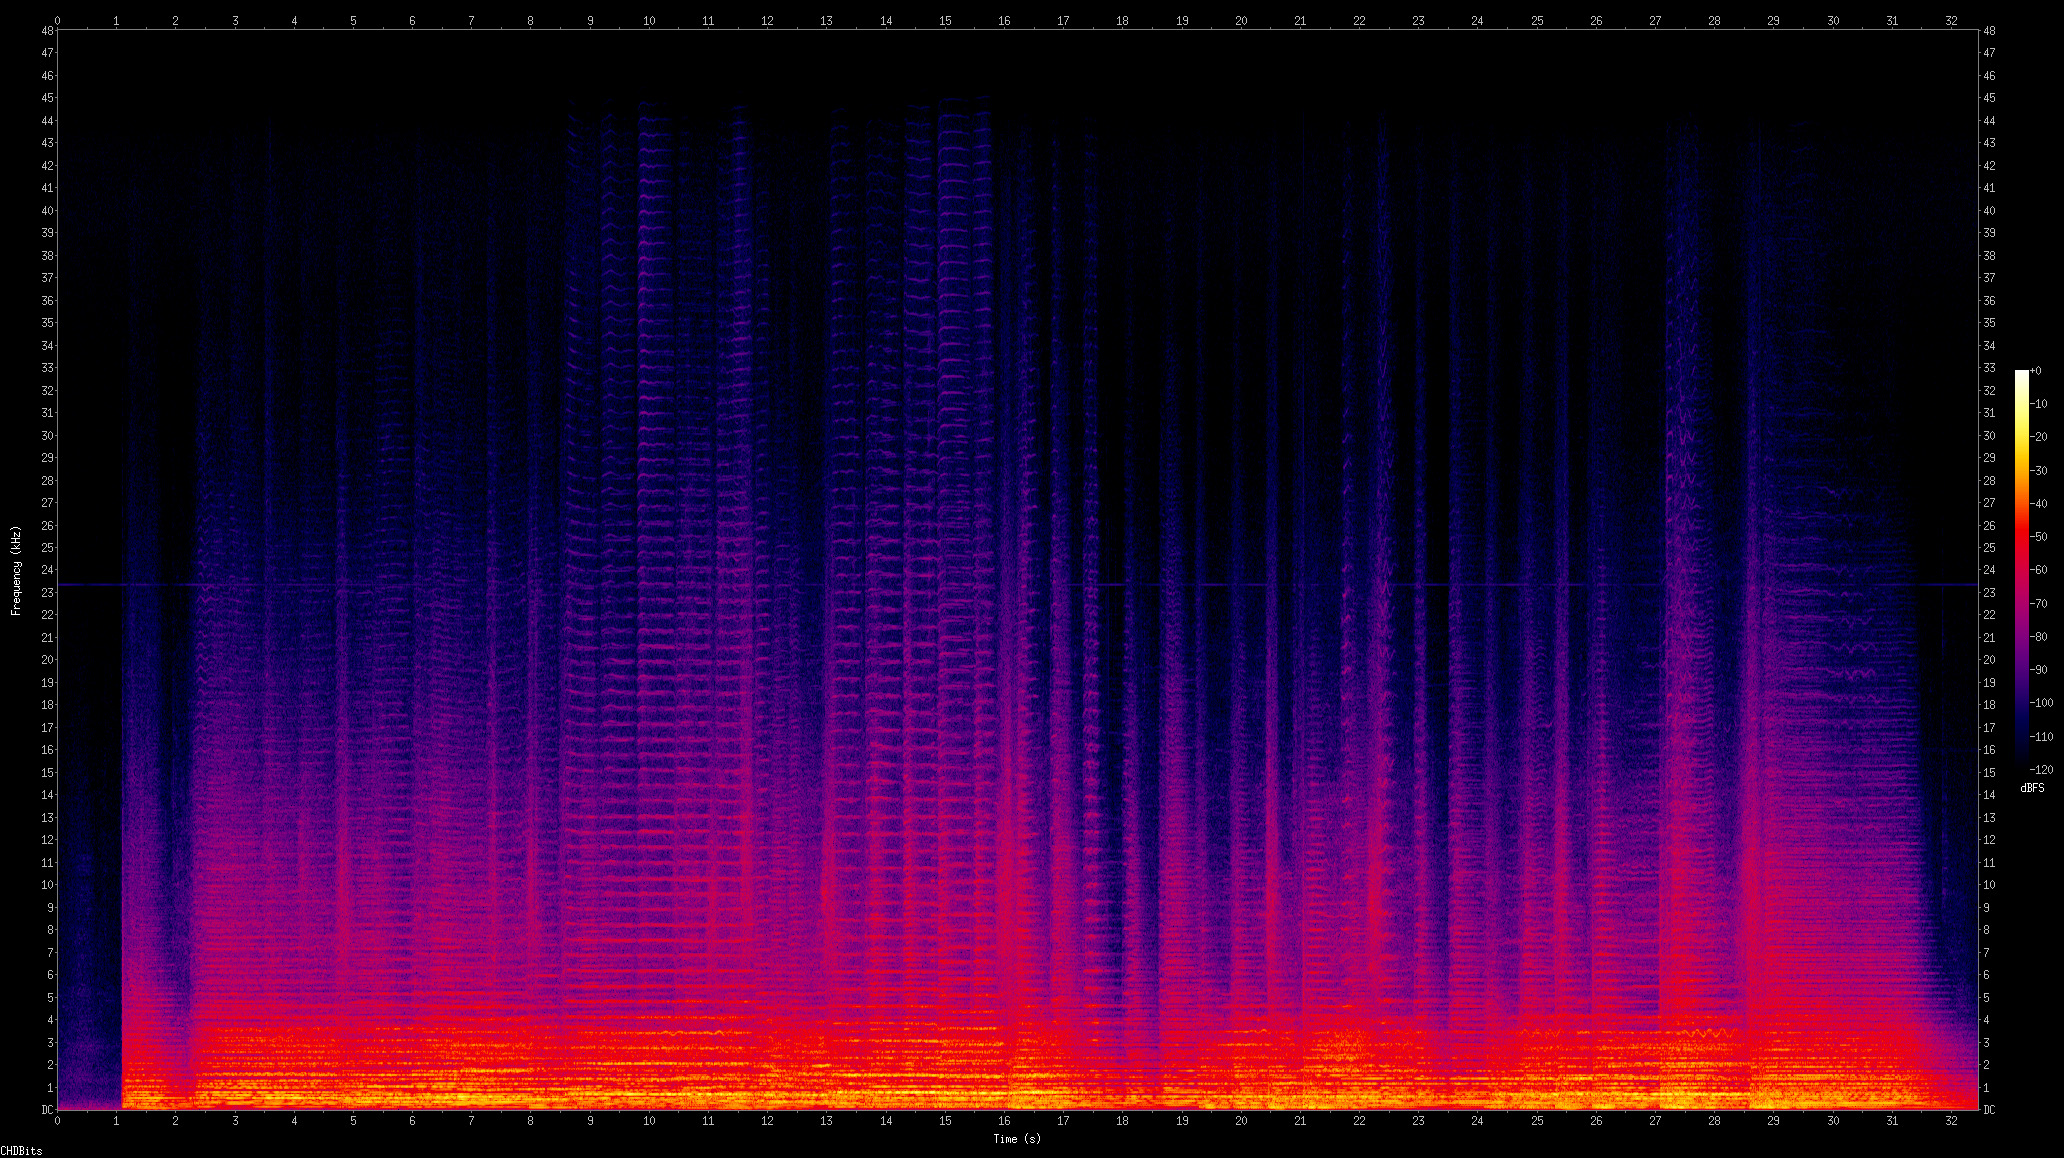Click 10 on the left frequency axis

click(47, 885)
